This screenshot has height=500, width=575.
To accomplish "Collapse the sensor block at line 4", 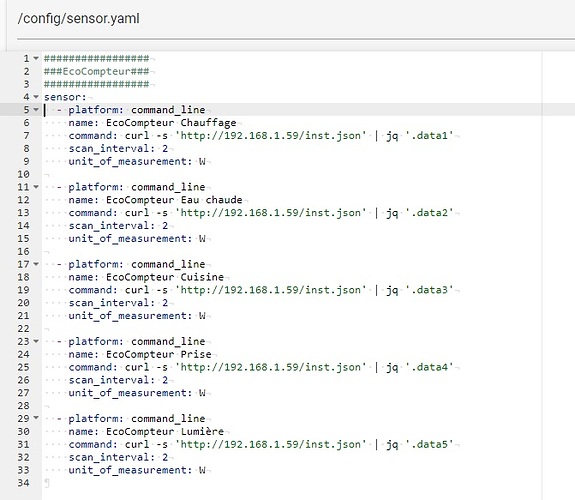I will pos(36,97).
